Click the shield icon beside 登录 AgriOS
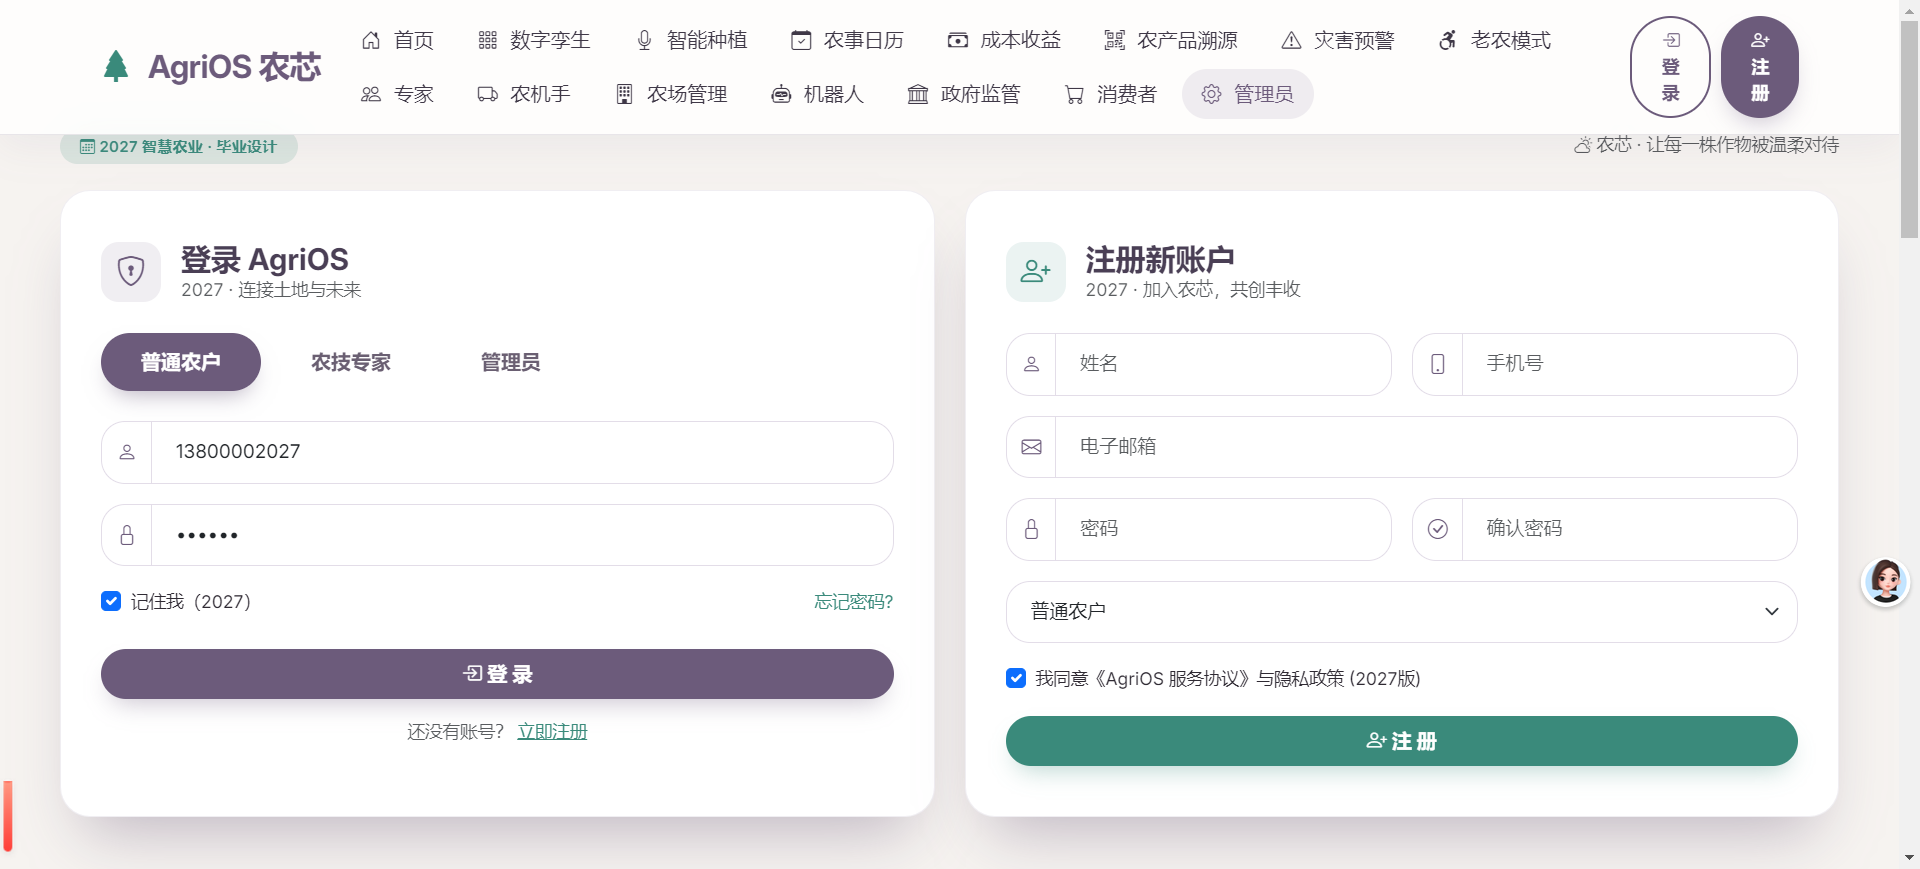1920x869 pixels. tap(131, 272)
